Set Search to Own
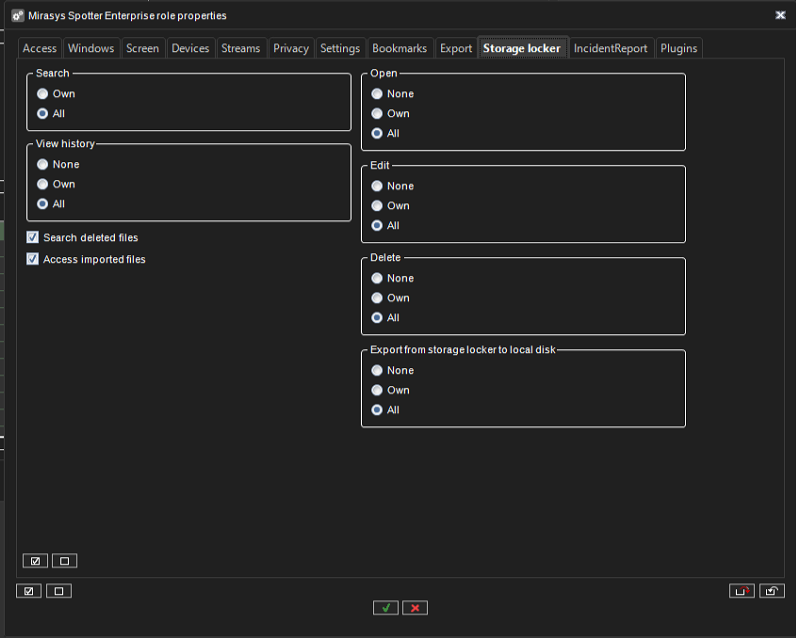Screen dimensions: 797x638 pyautogui.click(x=43, y=94)
